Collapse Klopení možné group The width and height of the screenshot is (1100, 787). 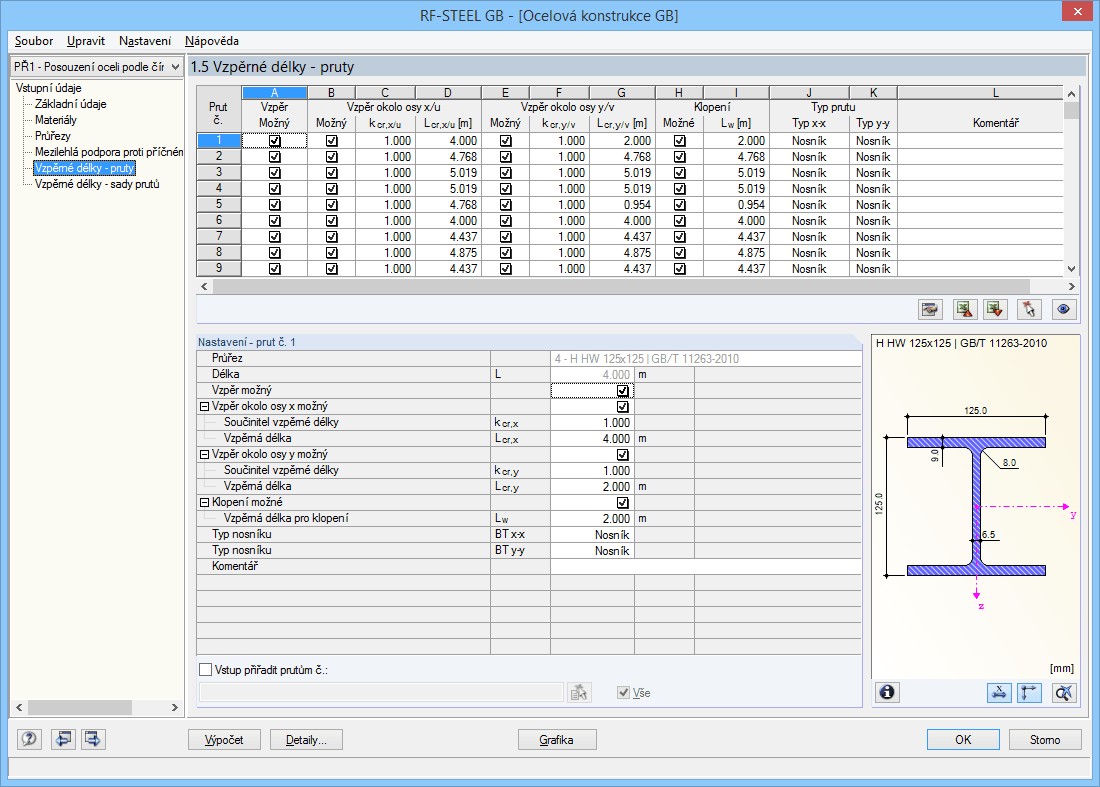coord(204,503)
